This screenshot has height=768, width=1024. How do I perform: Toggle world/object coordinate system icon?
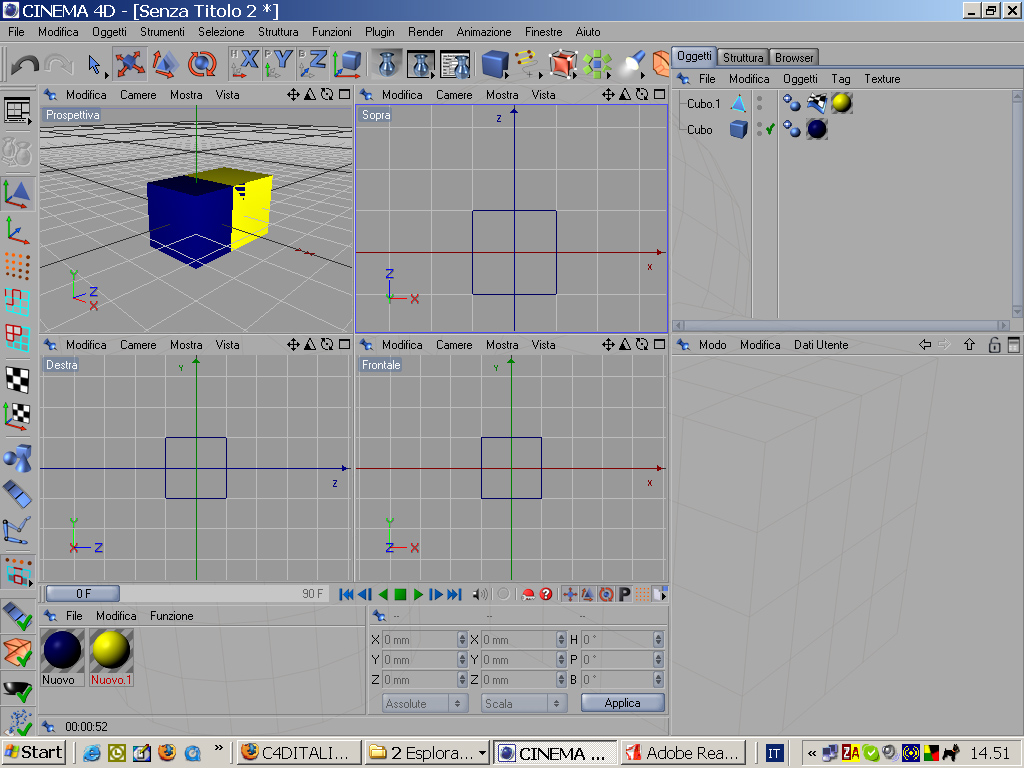pyautogui.click(x=347, y=63)
